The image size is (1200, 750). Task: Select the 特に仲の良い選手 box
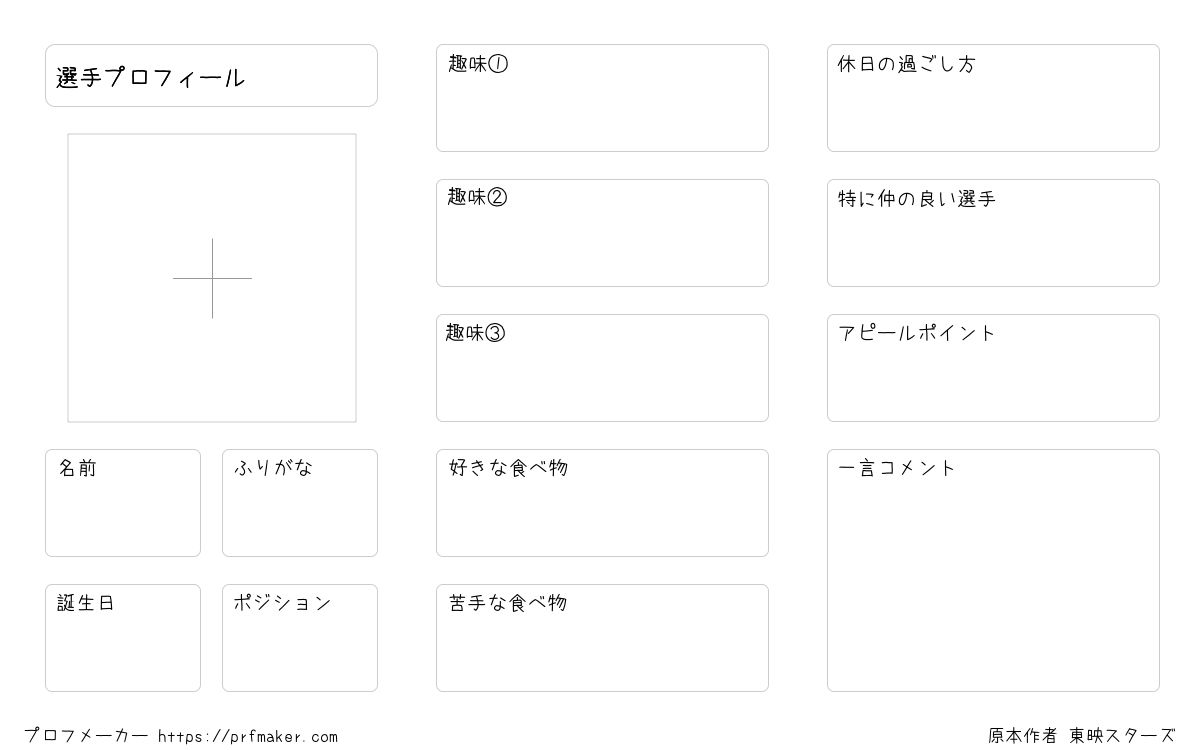(x=993, y=233)
